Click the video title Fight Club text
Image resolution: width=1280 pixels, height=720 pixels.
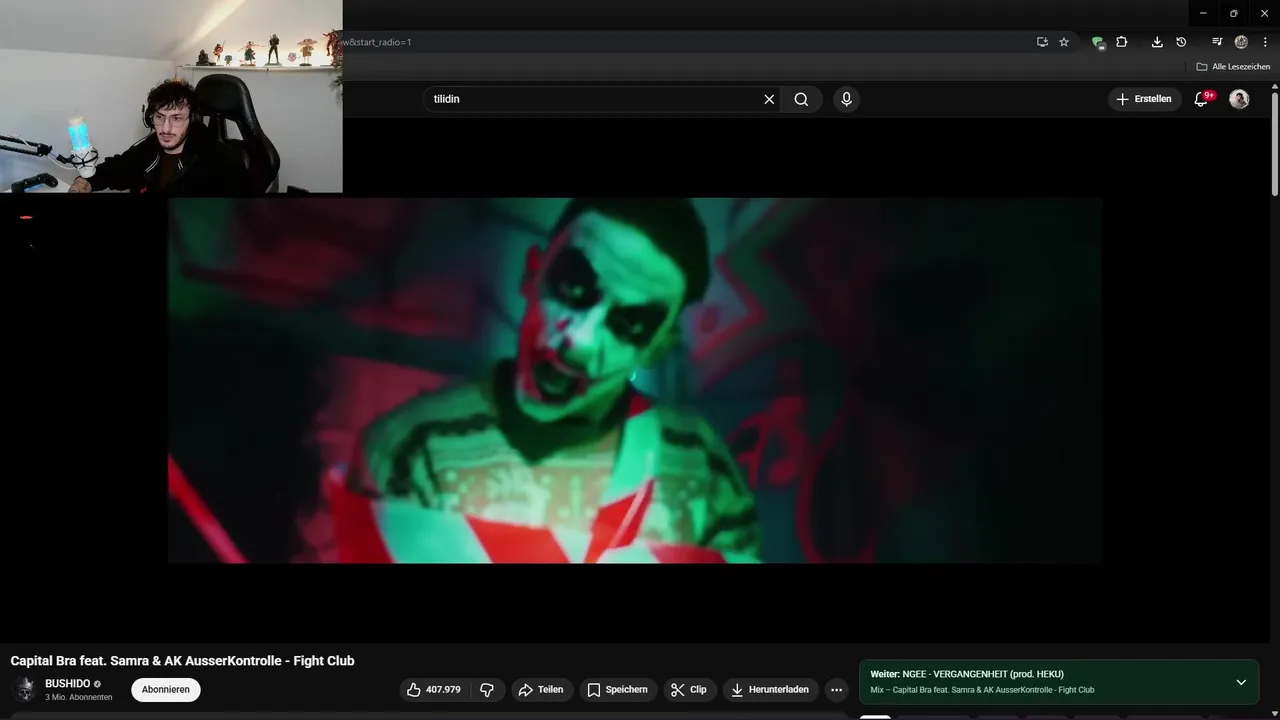tap(182, 661)
